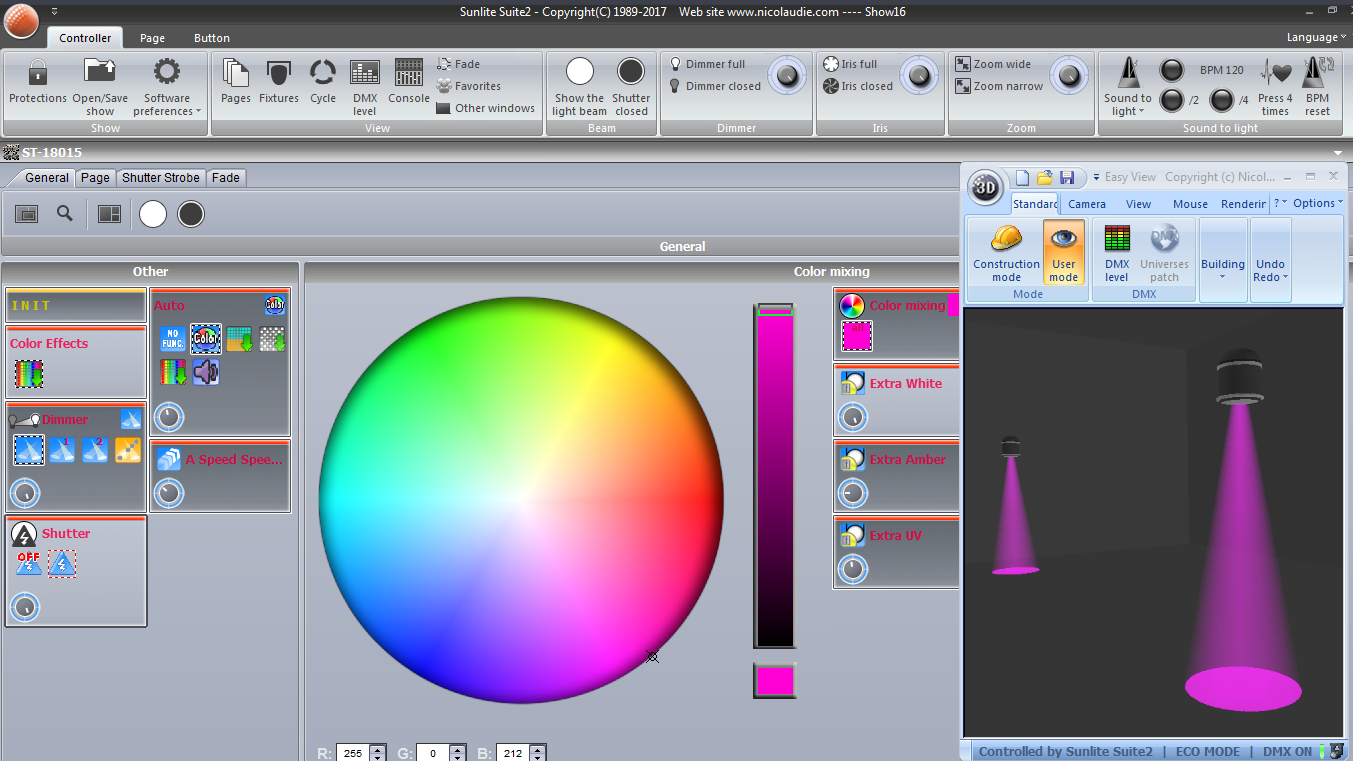Click the INIT button in Other panel

click(75, 305)
